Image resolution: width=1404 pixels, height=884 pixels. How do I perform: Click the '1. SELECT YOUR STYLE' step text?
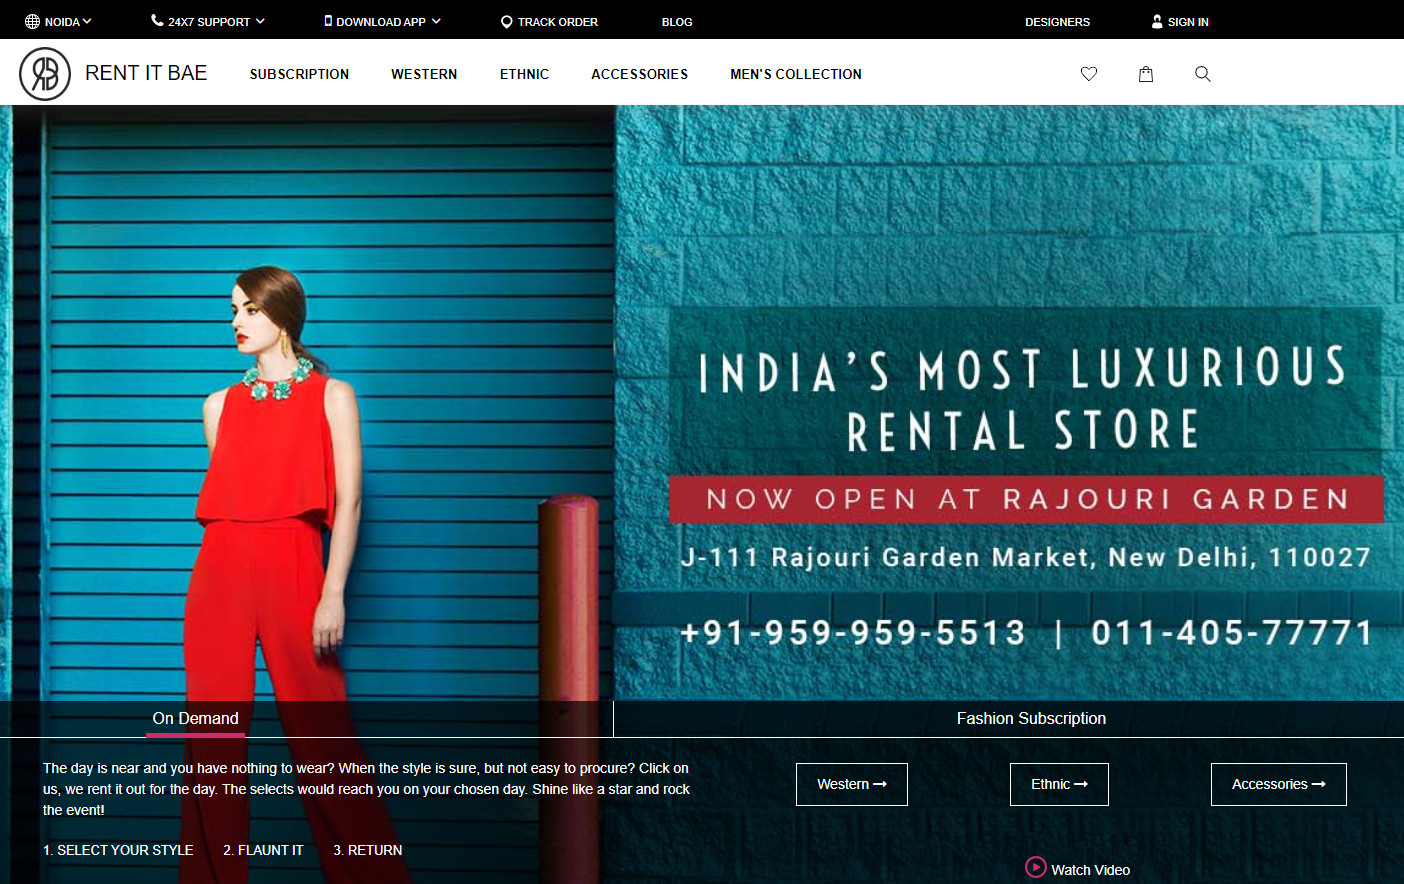point(118,850)
